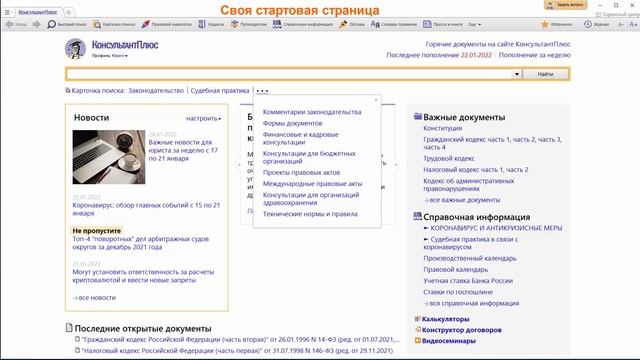Screen dimensions: 640x360
Task: Choose Консультации для бюджетных организаций
Action: tap(309, 158)
